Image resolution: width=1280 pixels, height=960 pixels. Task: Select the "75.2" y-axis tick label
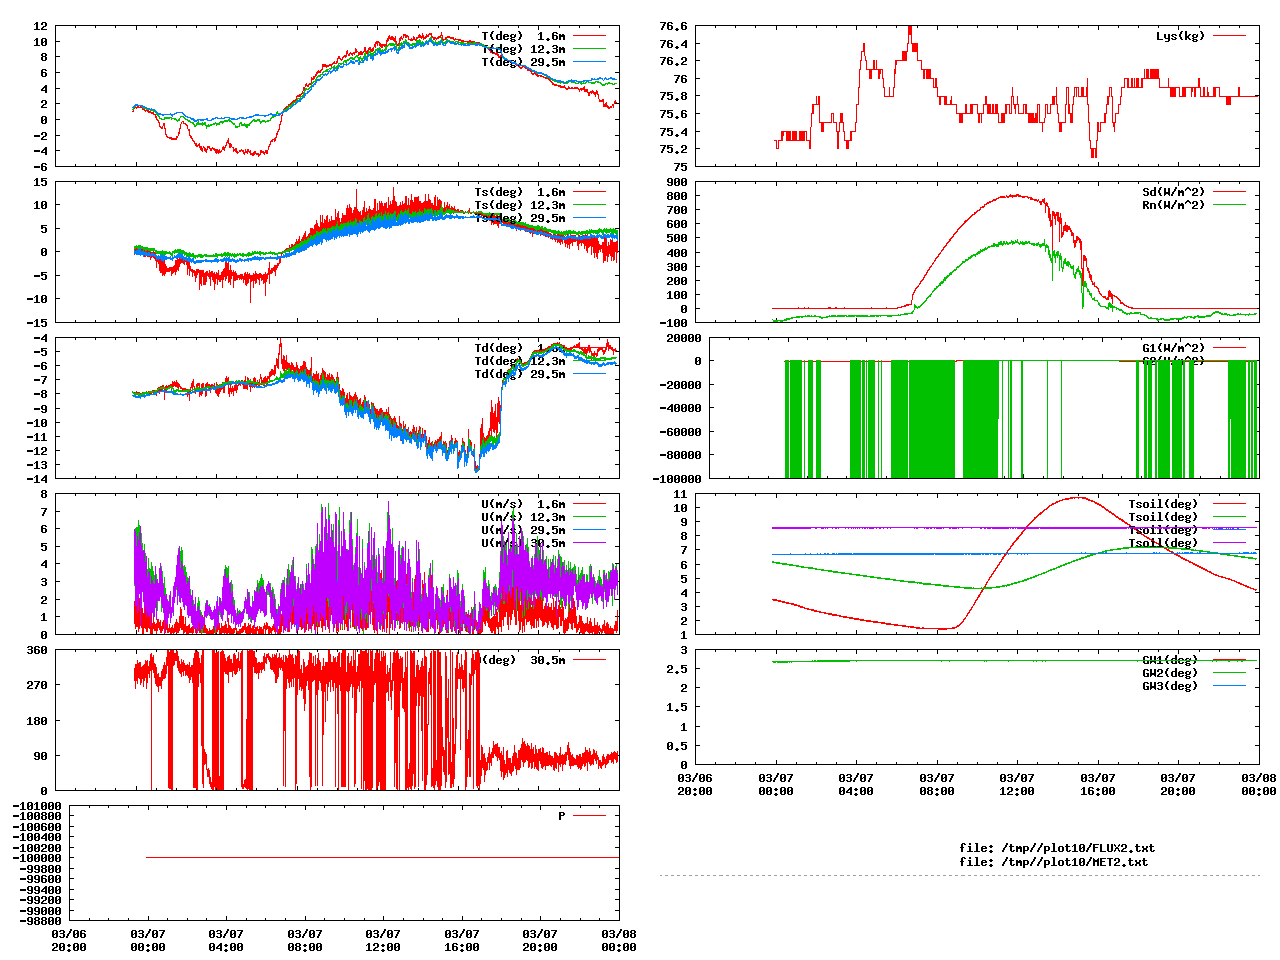pyautogui.click(x=673, y=149)
